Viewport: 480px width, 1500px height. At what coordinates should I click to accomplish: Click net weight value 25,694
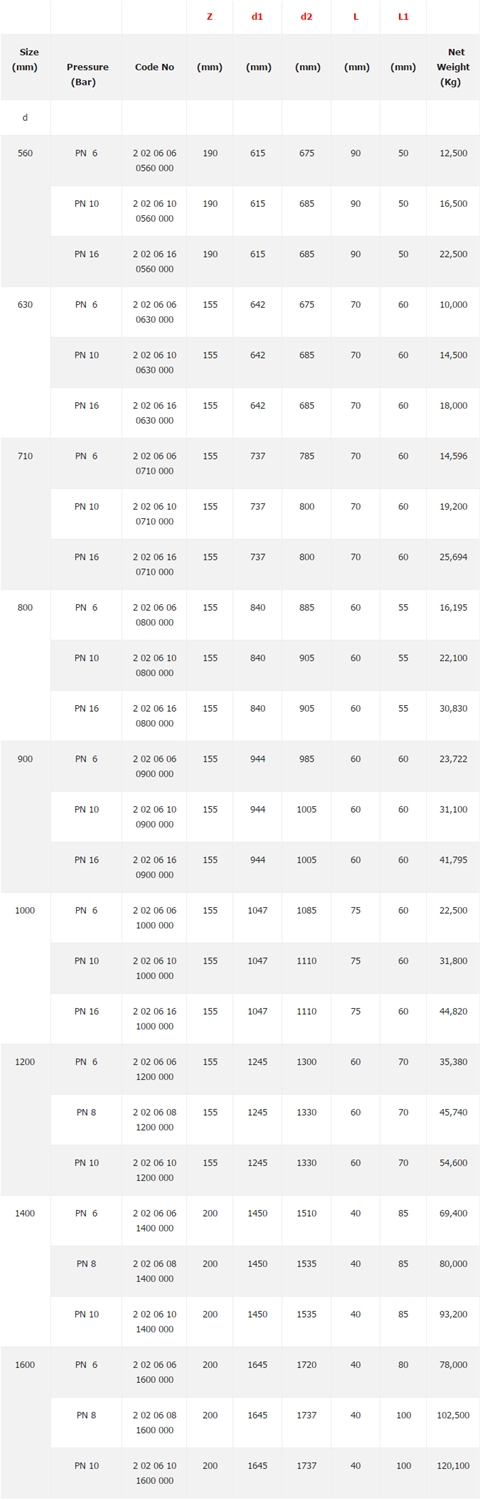coord(453,557)
